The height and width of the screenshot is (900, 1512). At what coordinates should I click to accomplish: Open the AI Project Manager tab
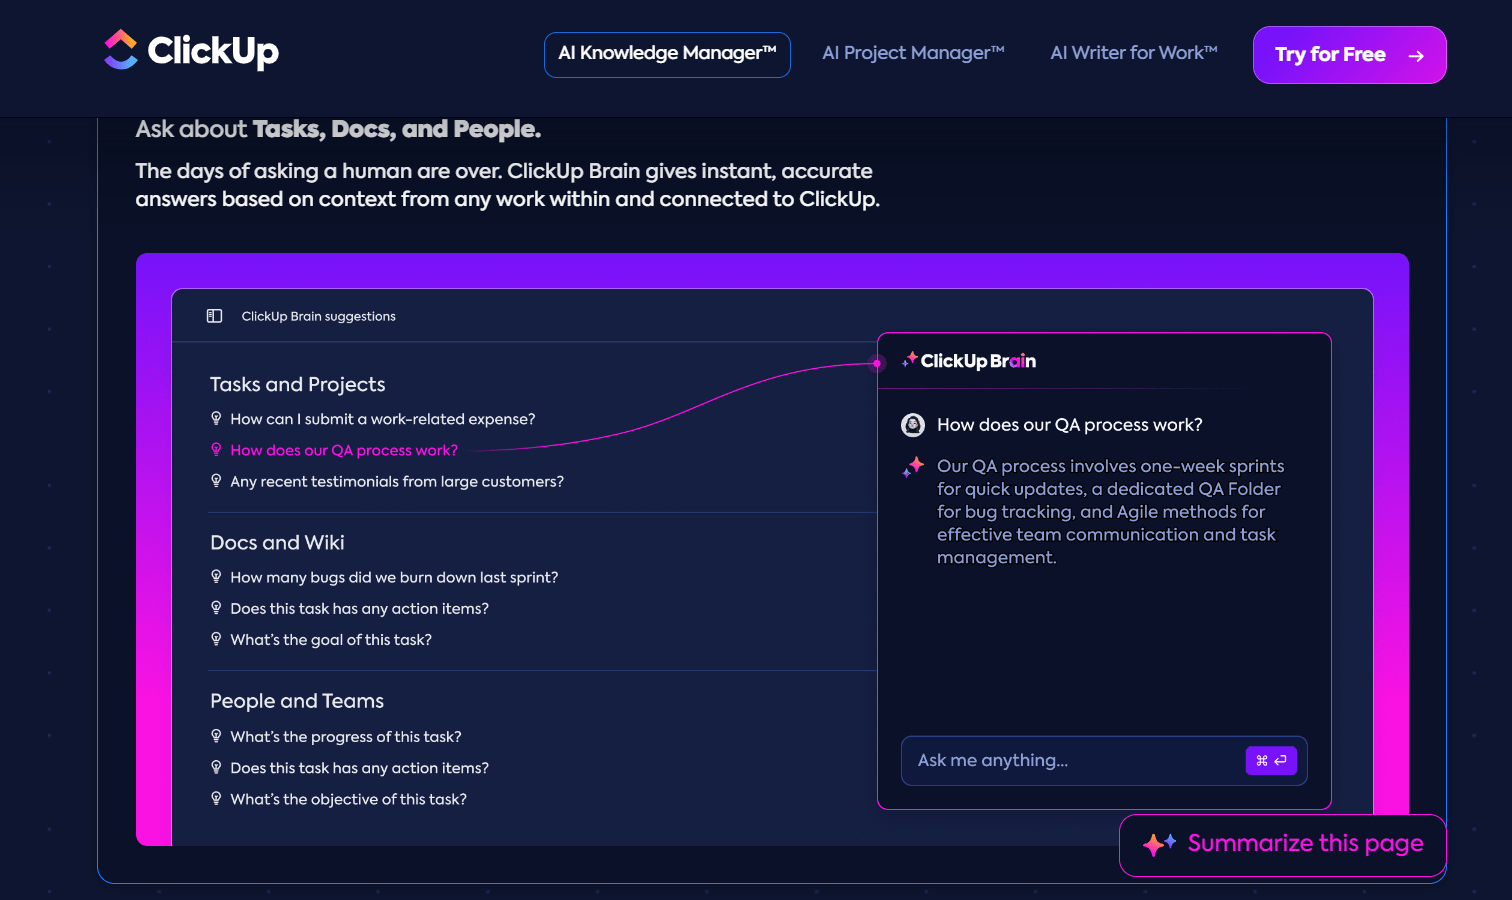coord(911,53)
